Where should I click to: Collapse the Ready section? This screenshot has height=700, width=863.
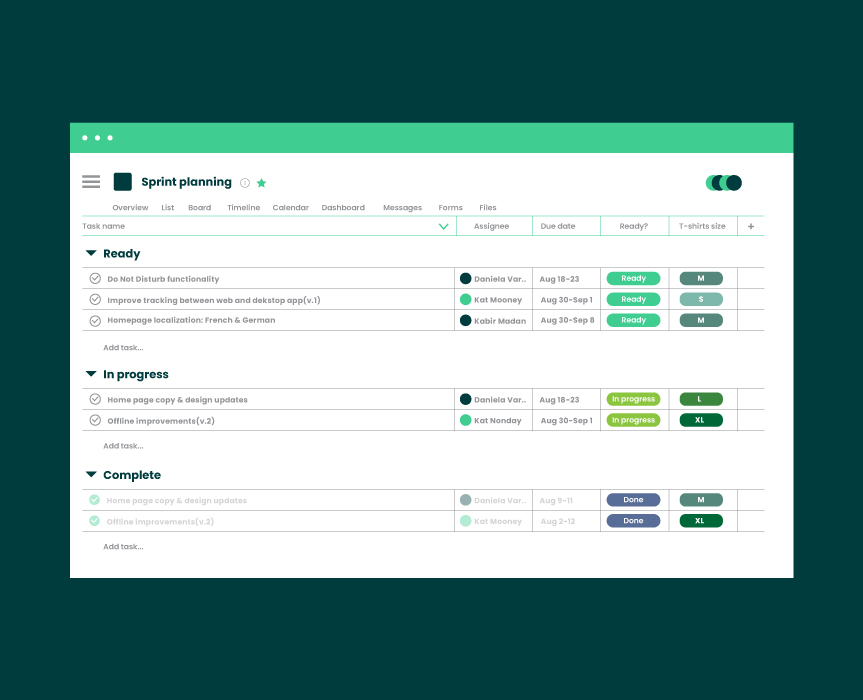[91, 253]
